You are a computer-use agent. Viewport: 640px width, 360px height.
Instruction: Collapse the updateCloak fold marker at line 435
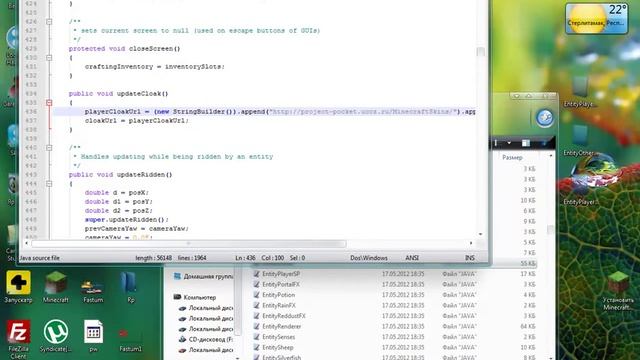pyautogui.click(x=49, y=102)
